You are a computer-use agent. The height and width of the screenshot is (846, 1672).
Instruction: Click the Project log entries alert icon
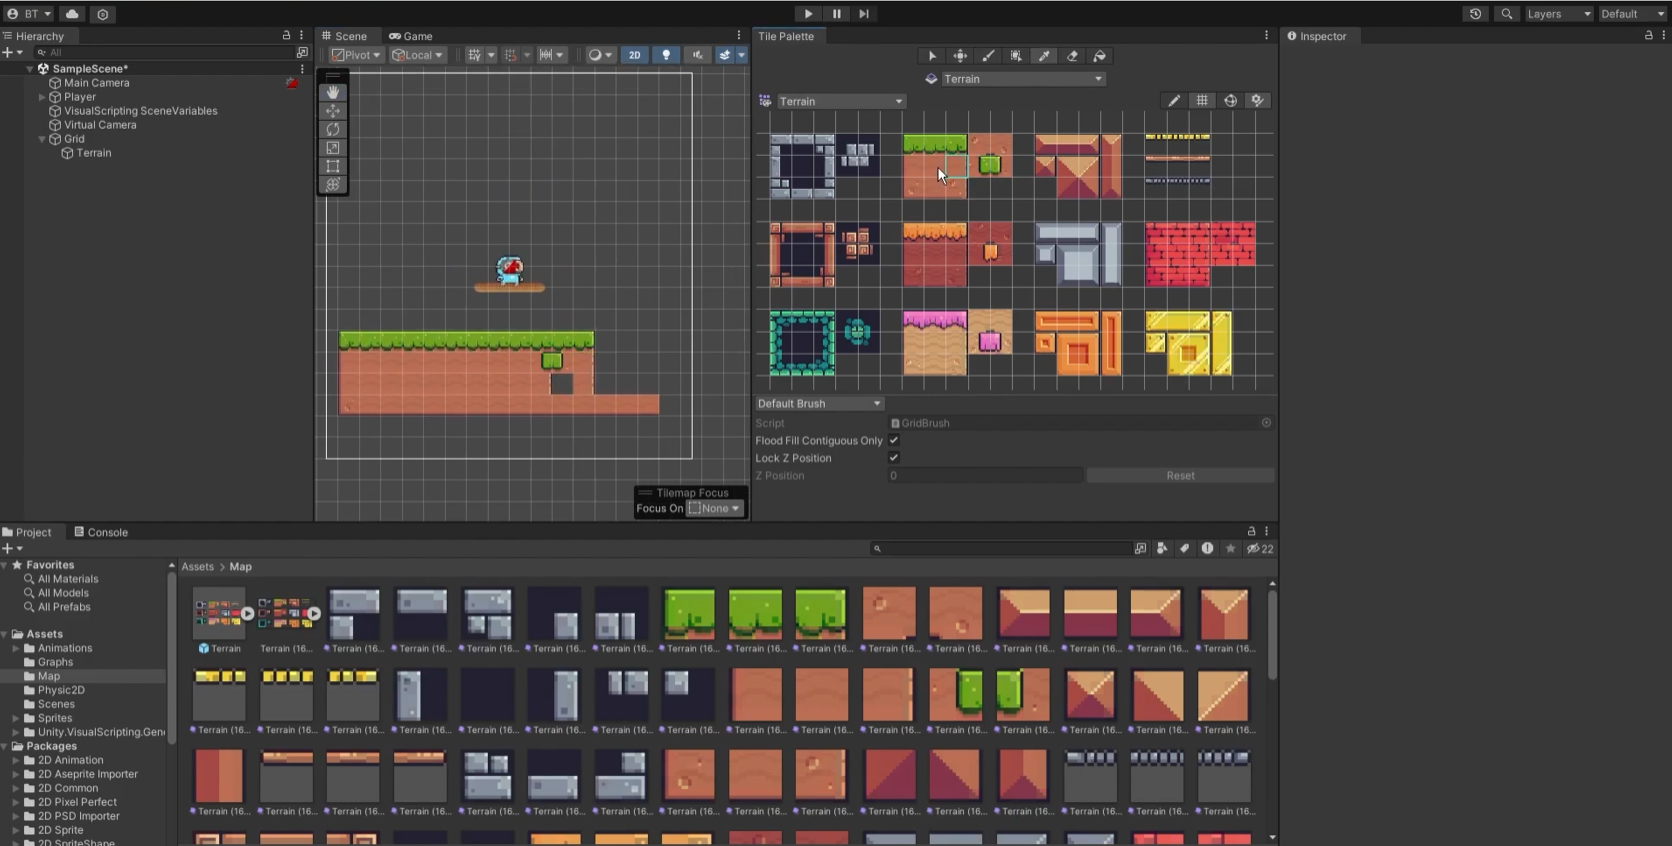(1207, 549)
